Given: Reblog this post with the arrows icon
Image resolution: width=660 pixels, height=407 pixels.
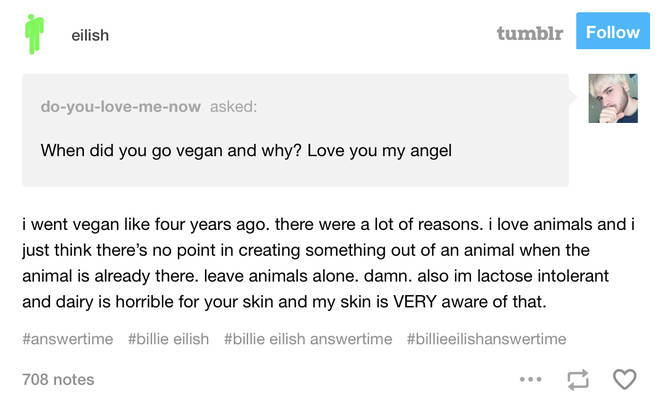Looking at the screenshot, I should [x=577, y=380].
